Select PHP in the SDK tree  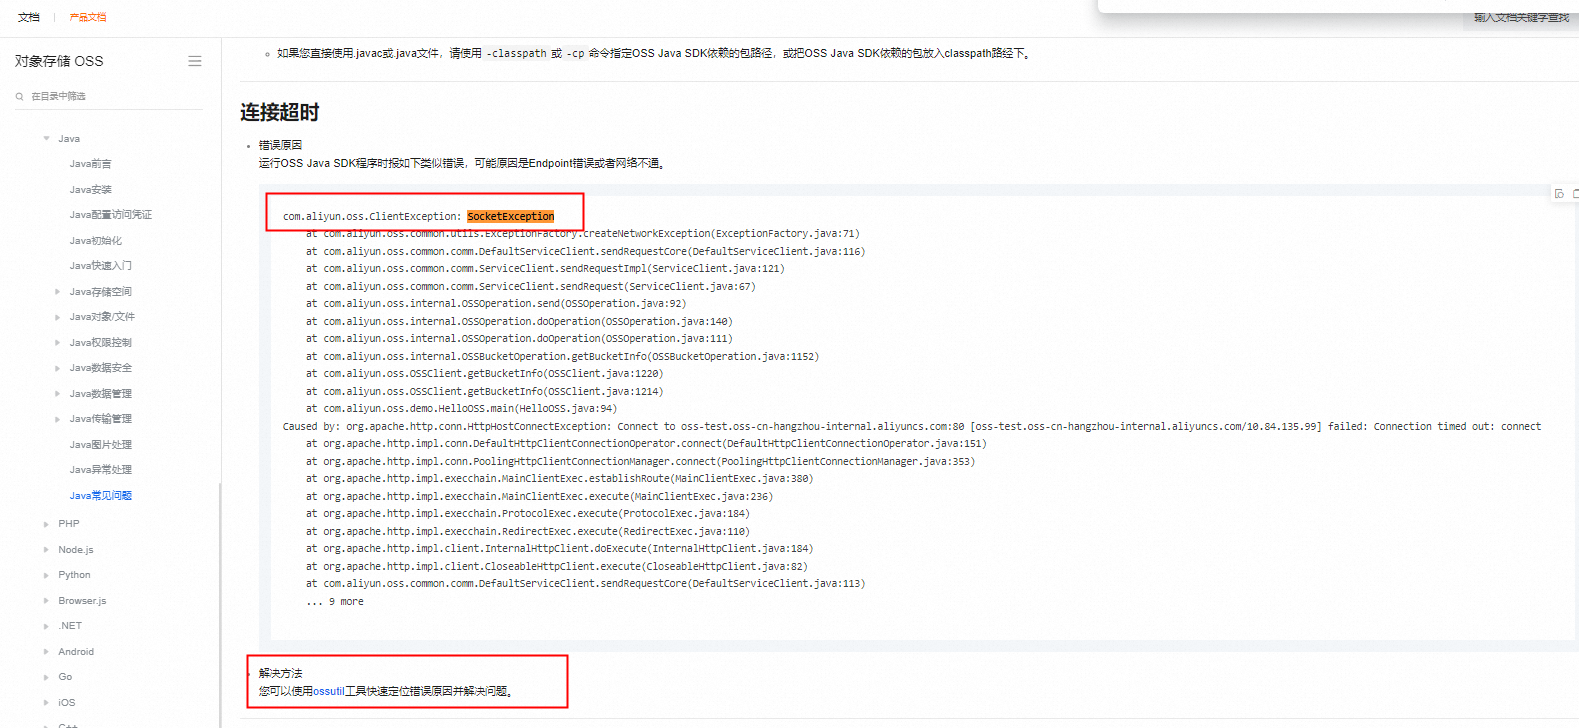pos(69,524)
